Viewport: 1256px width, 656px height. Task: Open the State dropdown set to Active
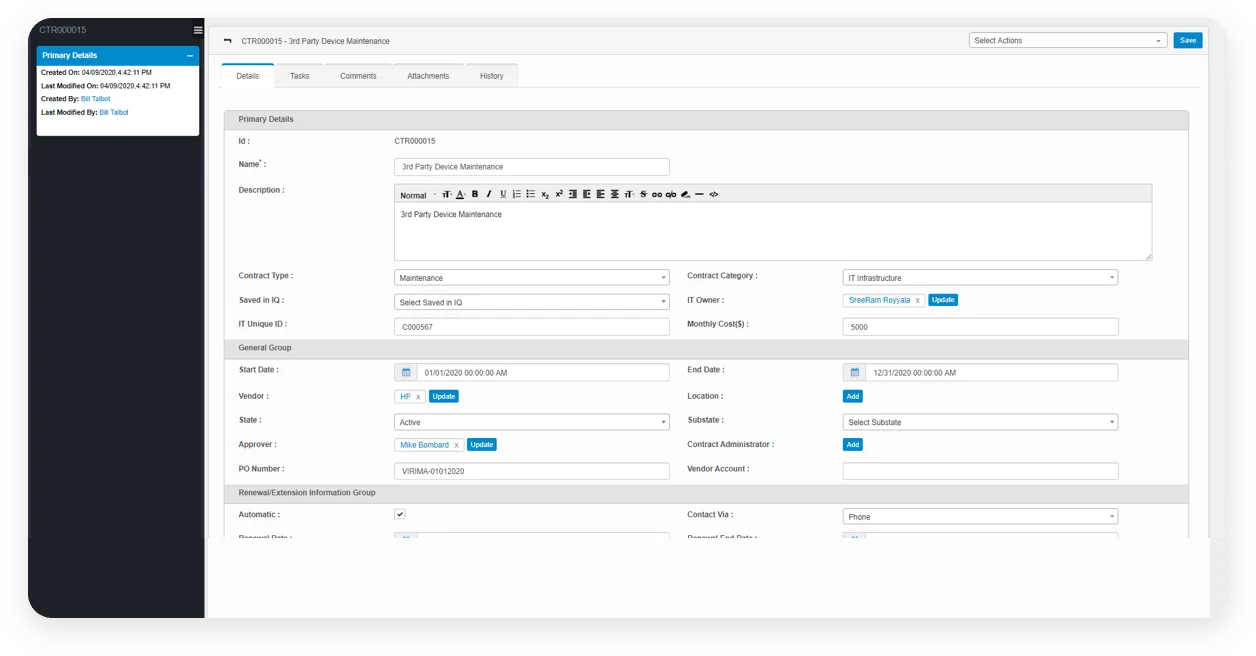click(x=531, y=423)
